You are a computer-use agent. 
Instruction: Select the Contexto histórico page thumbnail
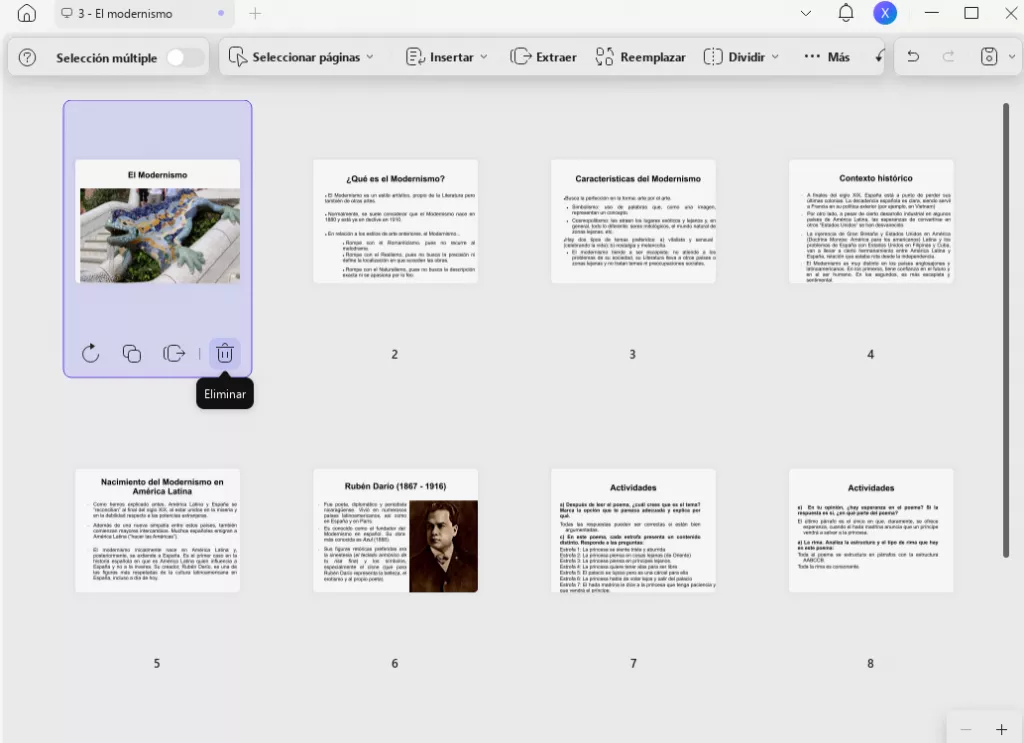pyautogui.click(x=871, y=221)
